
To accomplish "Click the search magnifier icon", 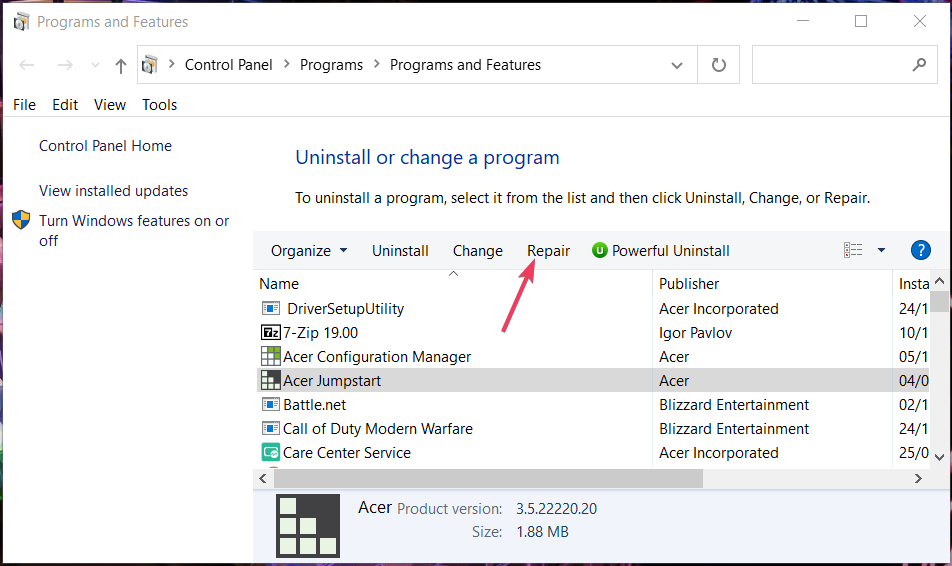I will pos(919,64).
